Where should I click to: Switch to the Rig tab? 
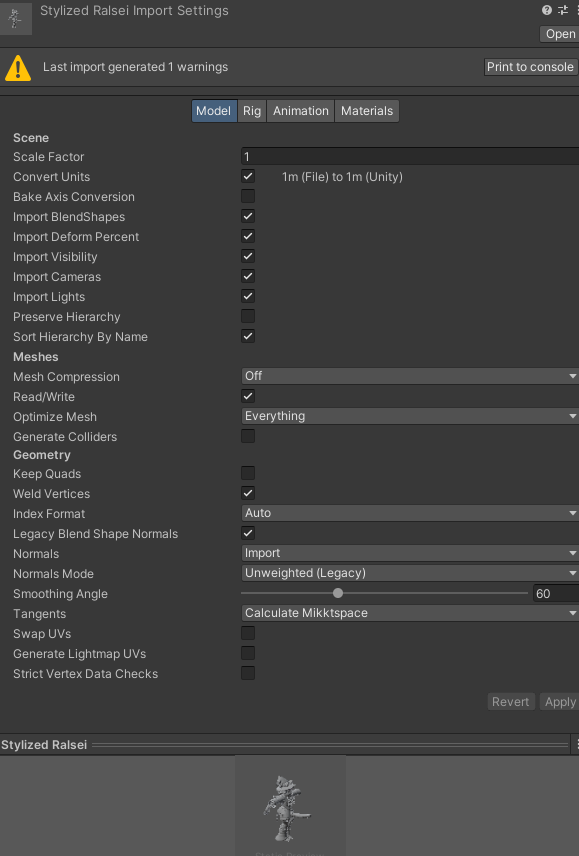point(252,111)
